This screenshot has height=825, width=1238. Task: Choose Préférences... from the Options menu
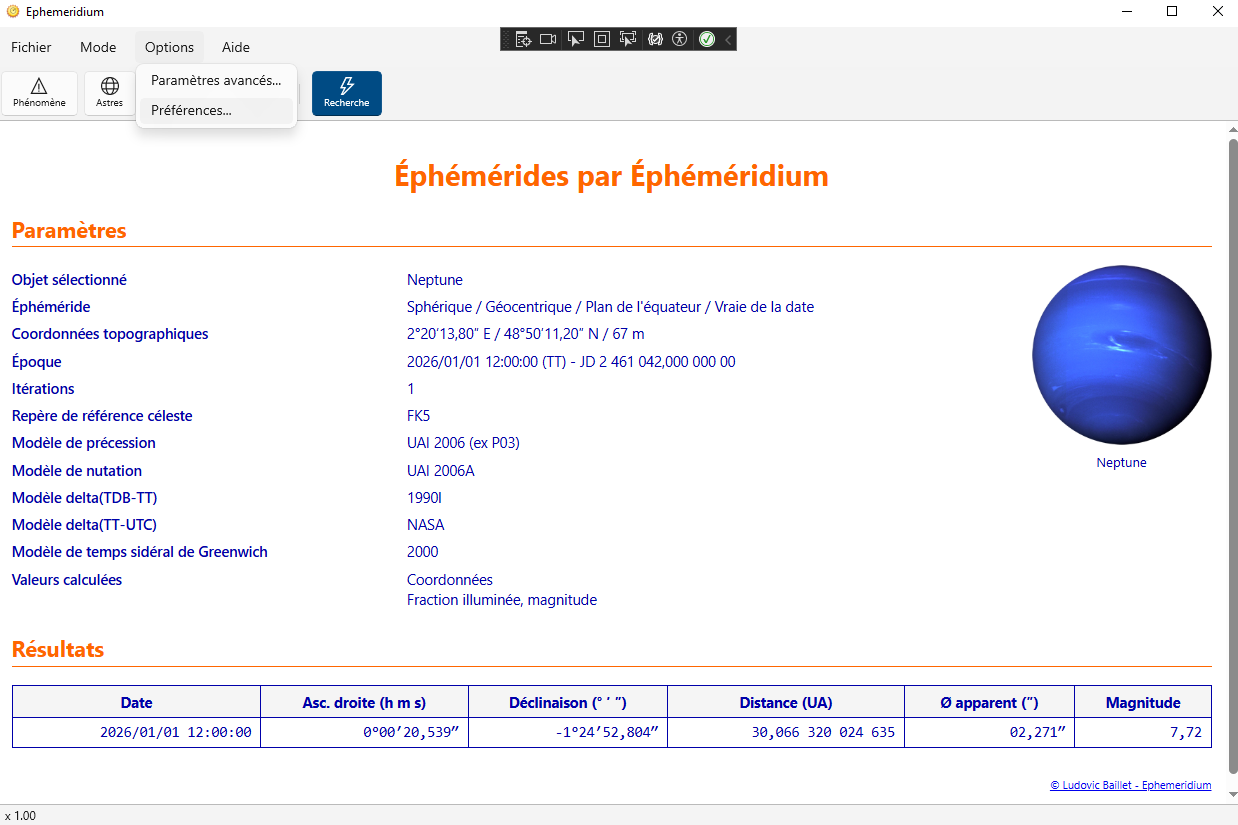(x=191, y=110)
